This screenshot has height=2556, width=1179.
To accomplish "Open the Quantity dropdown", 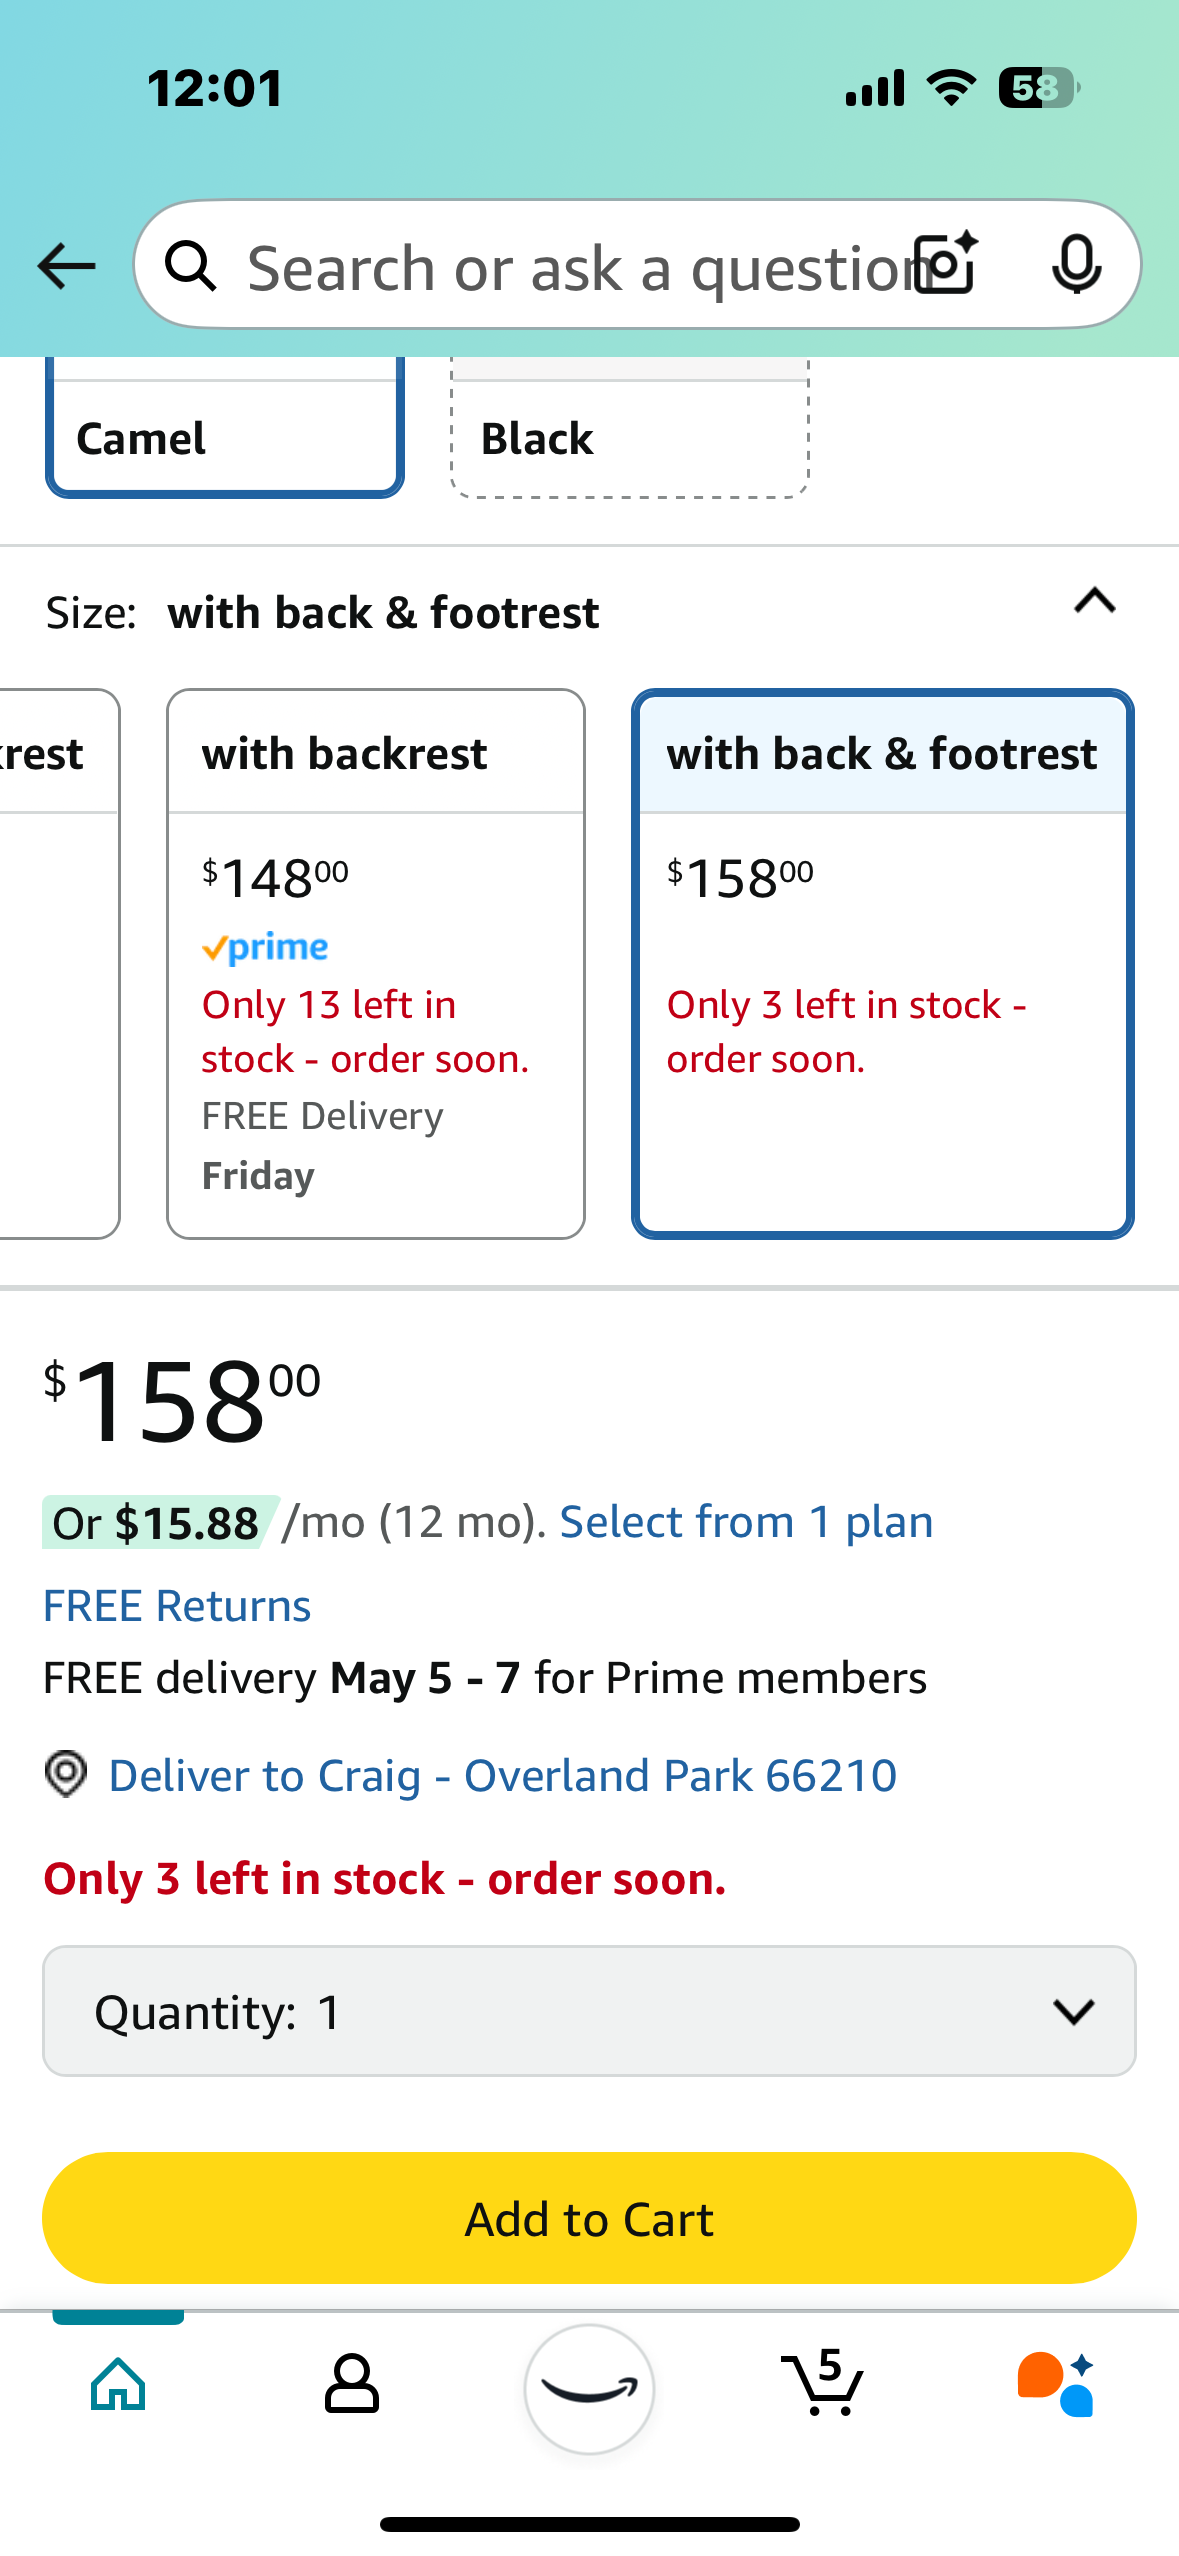I will tap(589, 2011).
